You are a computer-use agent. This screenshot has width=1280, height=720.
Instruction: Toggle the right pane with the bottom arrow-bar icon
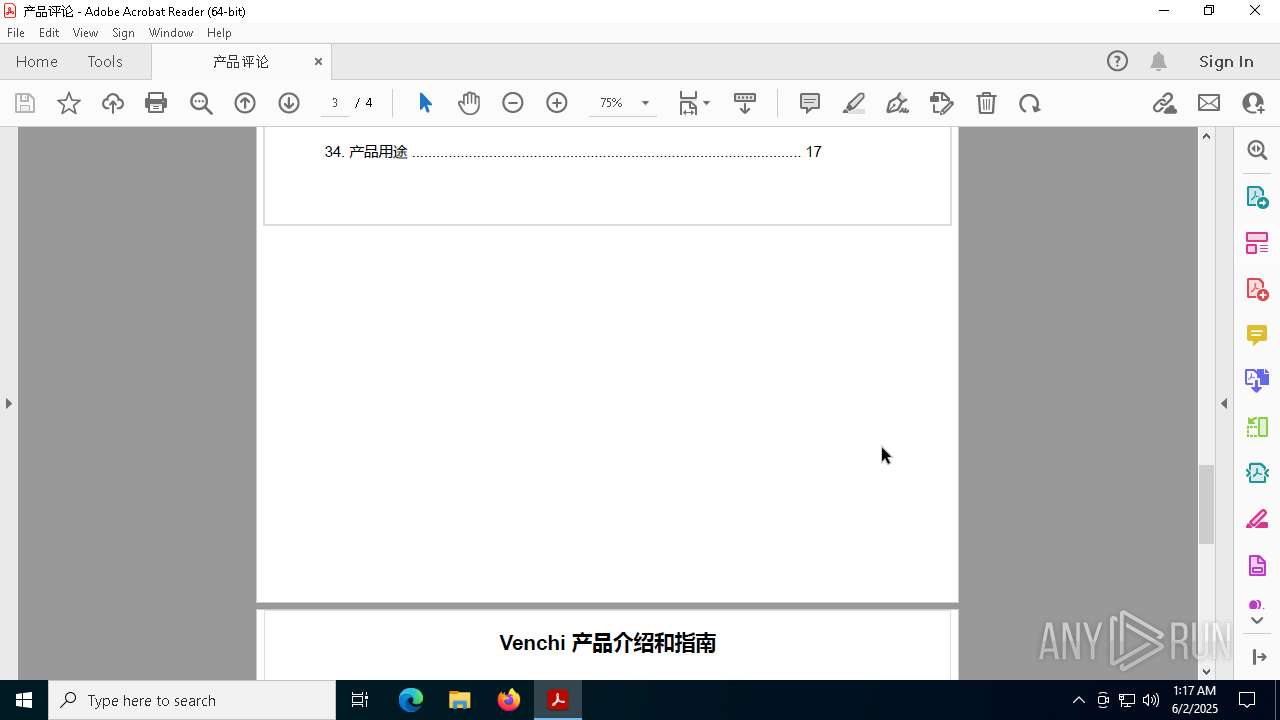point(1258,657)
